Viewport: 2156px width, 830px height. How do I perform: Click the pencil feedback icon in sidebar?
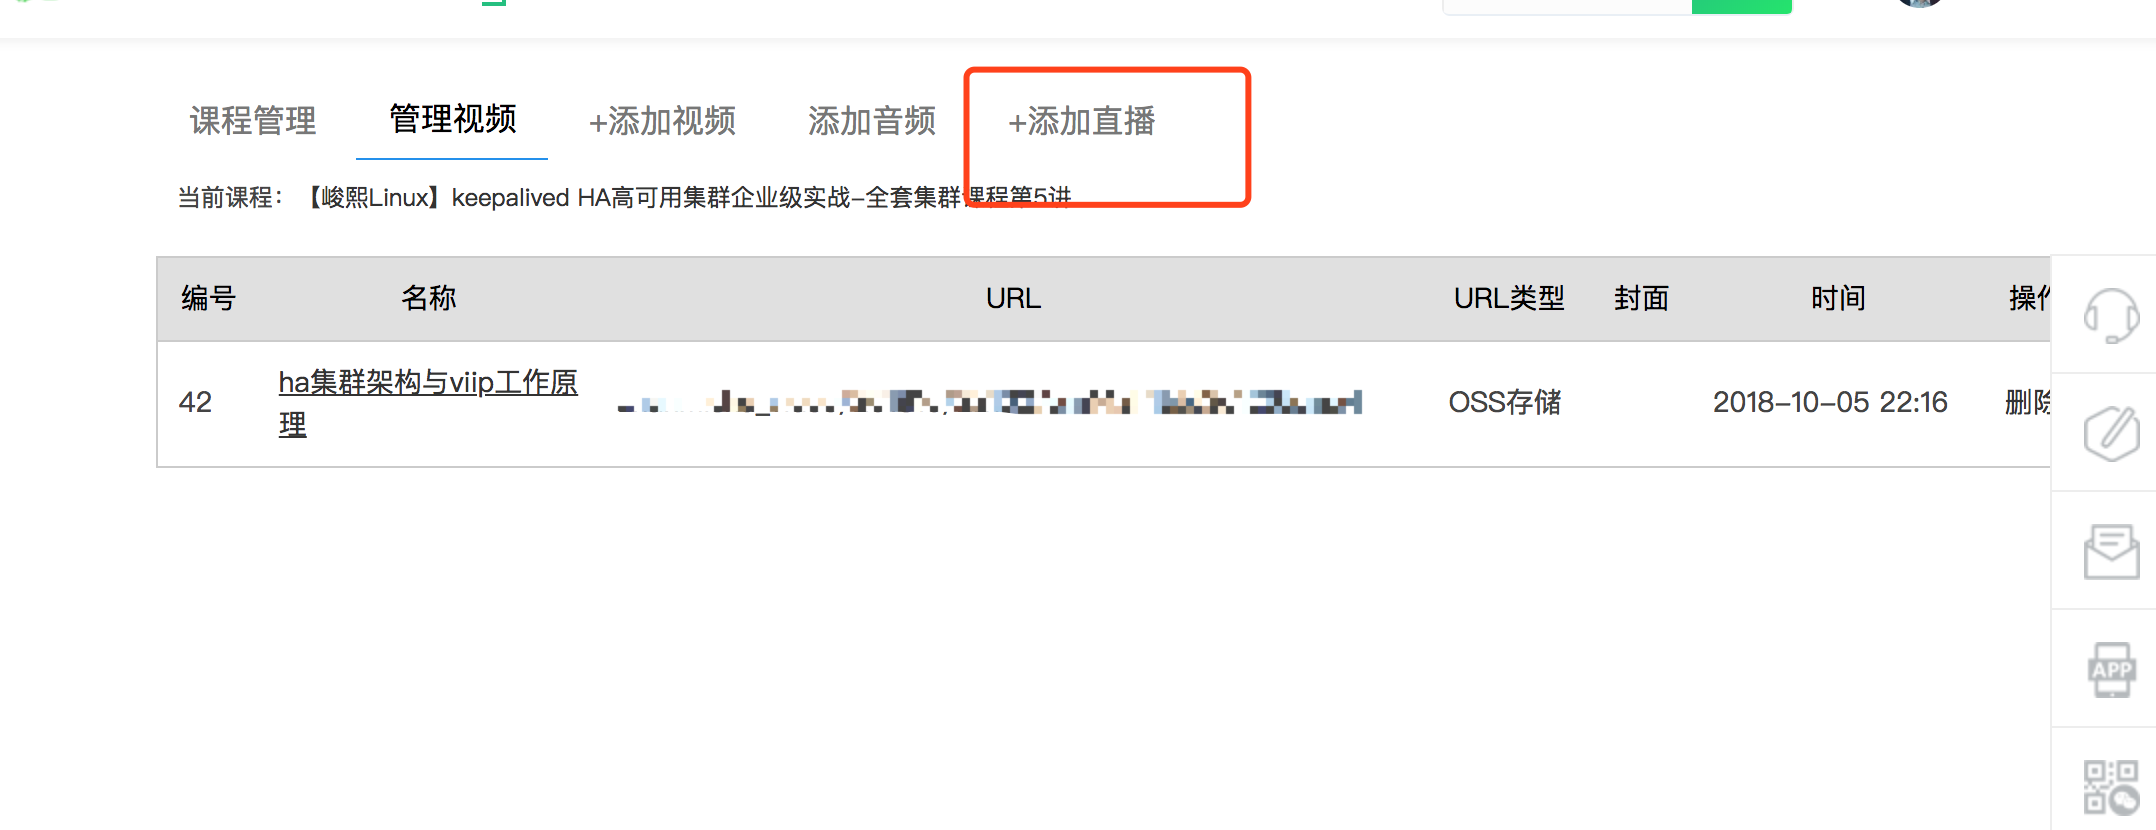(2111, 433)
